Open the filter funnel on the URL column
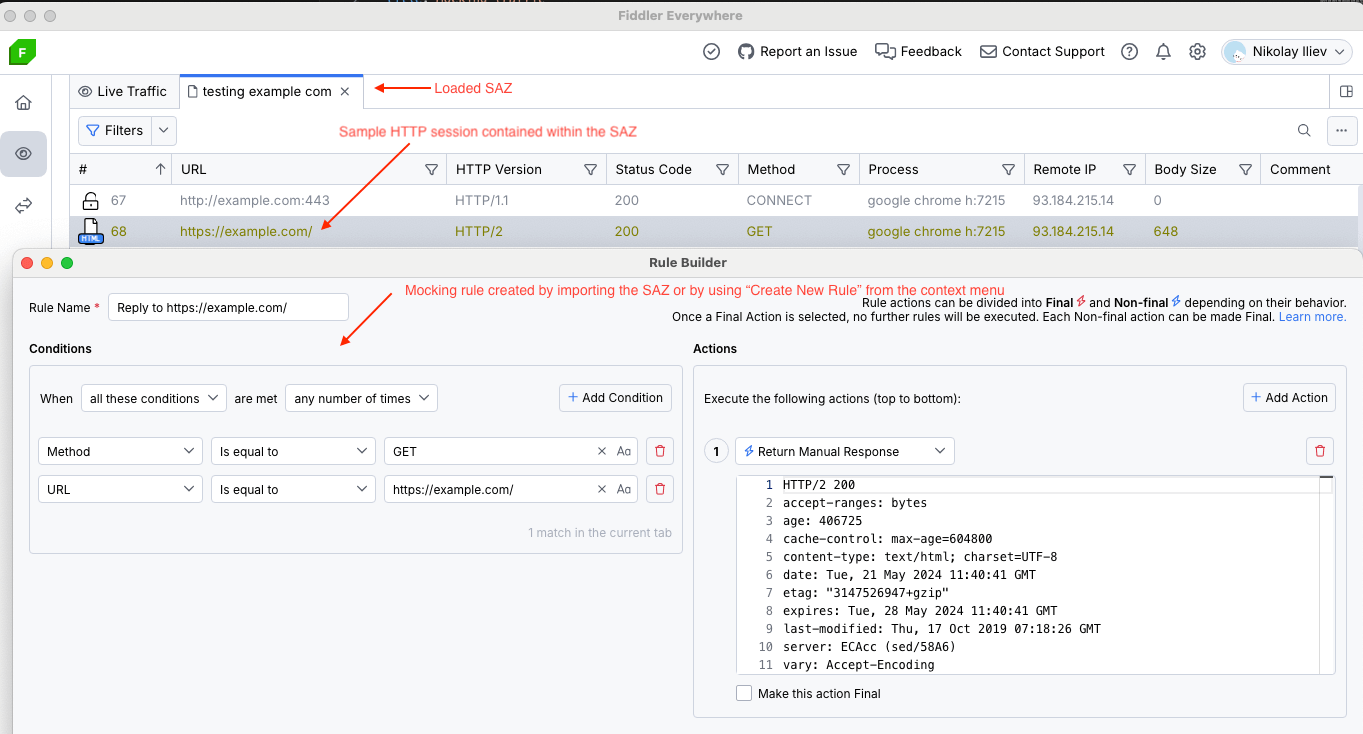Screen dimensions: 1363x734 (x=431, y=168)
